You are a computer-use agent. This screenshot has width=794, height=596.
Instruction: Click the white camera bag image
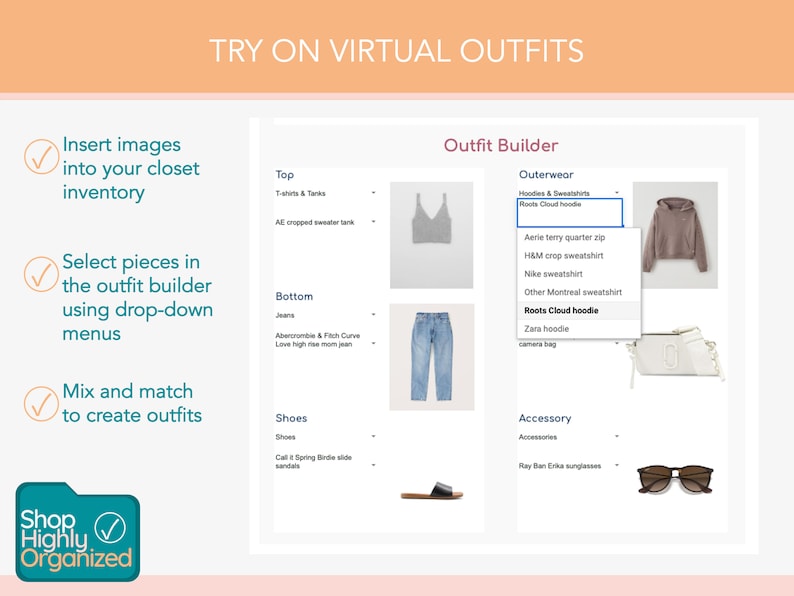[x=675, y=356]
